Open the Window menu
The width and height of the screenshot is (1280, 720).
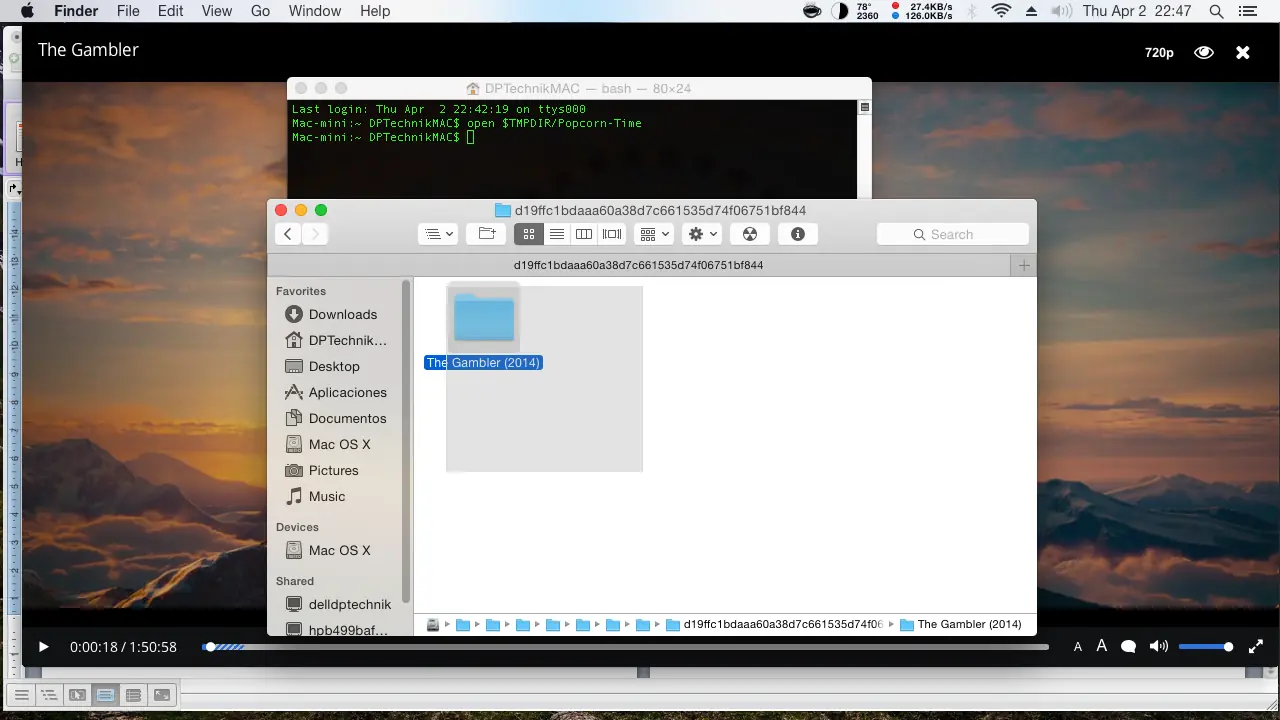[315, 11]
